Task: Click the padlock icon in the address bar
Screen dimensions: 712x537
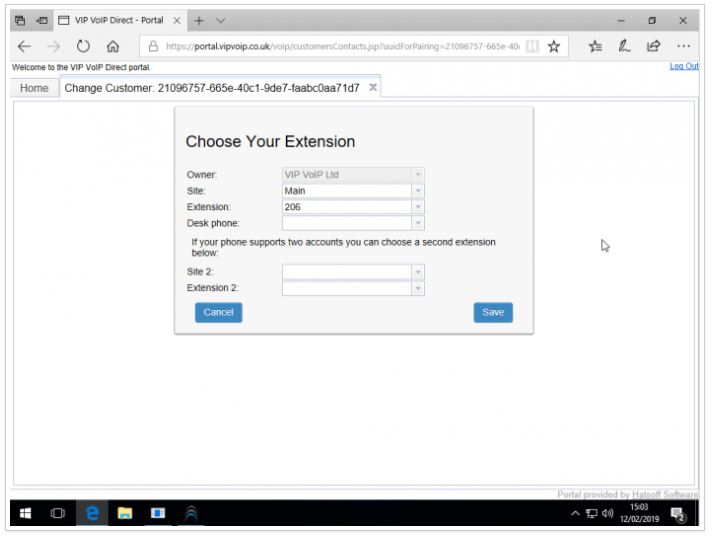Action: (153, 46)
